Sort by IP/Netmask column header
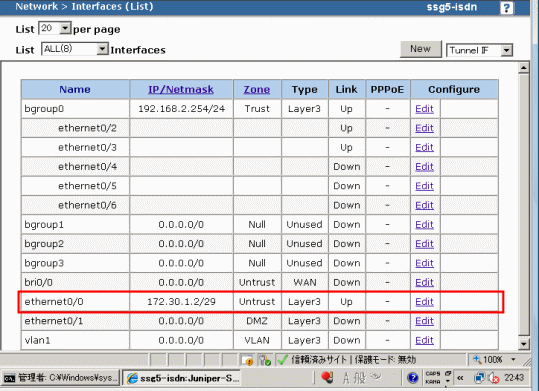This screenshot has height=391, width=539. [181, 89]
